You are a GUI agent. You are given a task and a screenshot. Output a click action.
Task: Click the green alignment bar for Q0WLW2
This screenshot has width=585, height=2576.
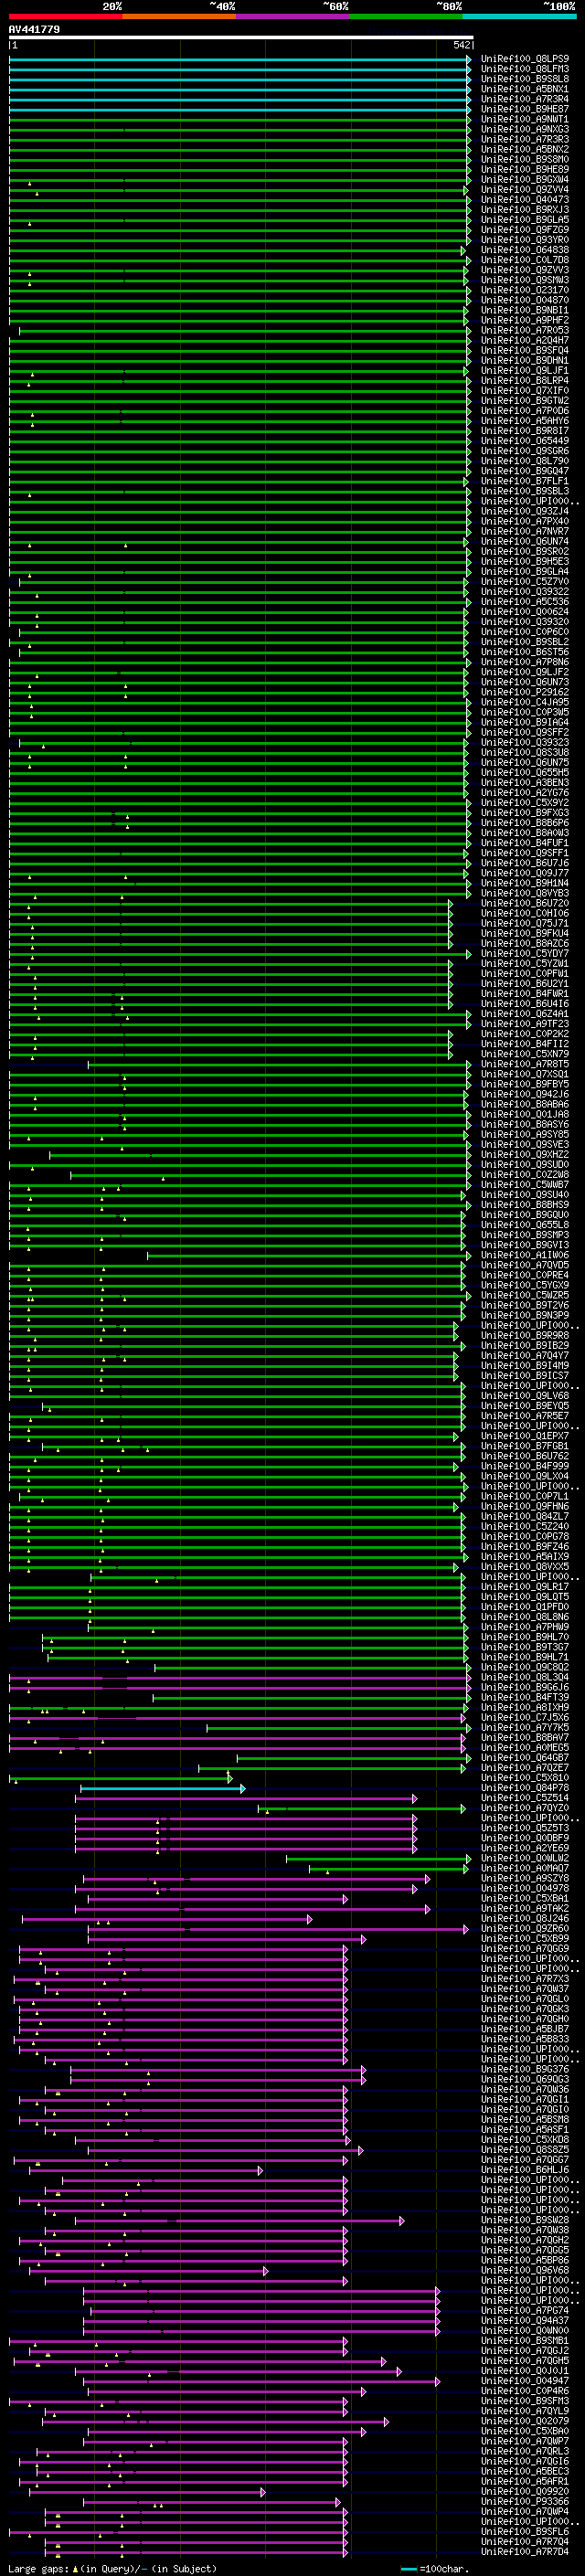[x=378, y=1859]
